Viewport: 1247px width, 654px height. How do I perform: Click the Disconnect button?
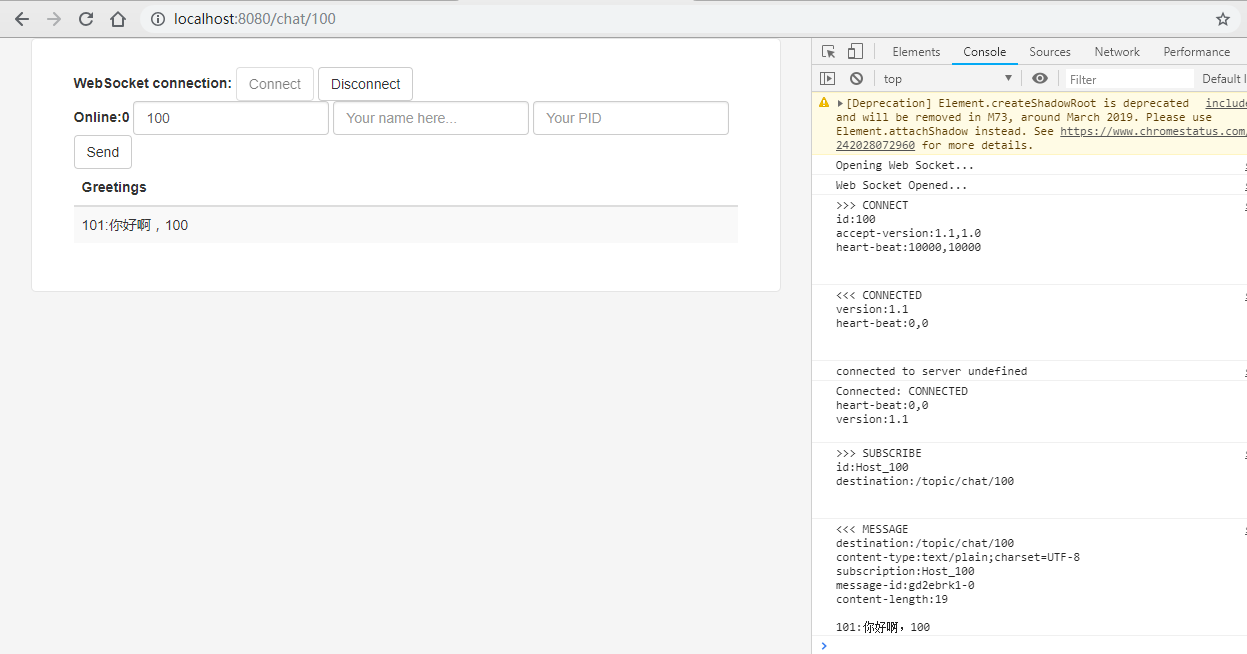tap(365, 84)
